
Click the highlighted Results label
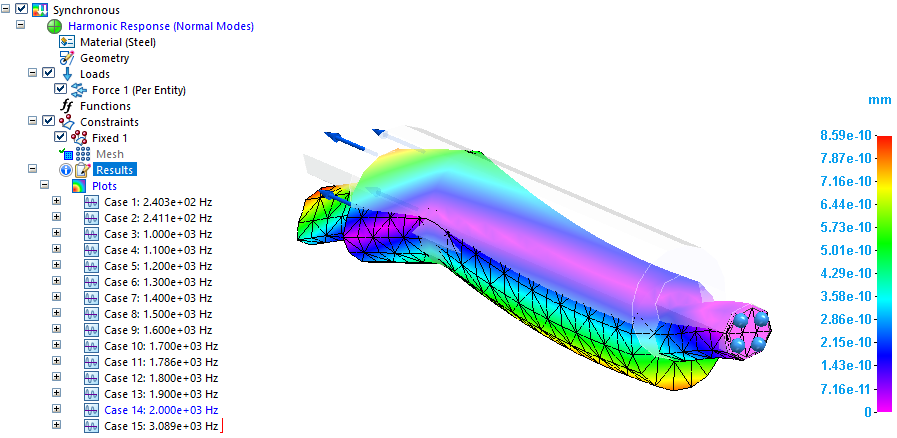[114, 170]
